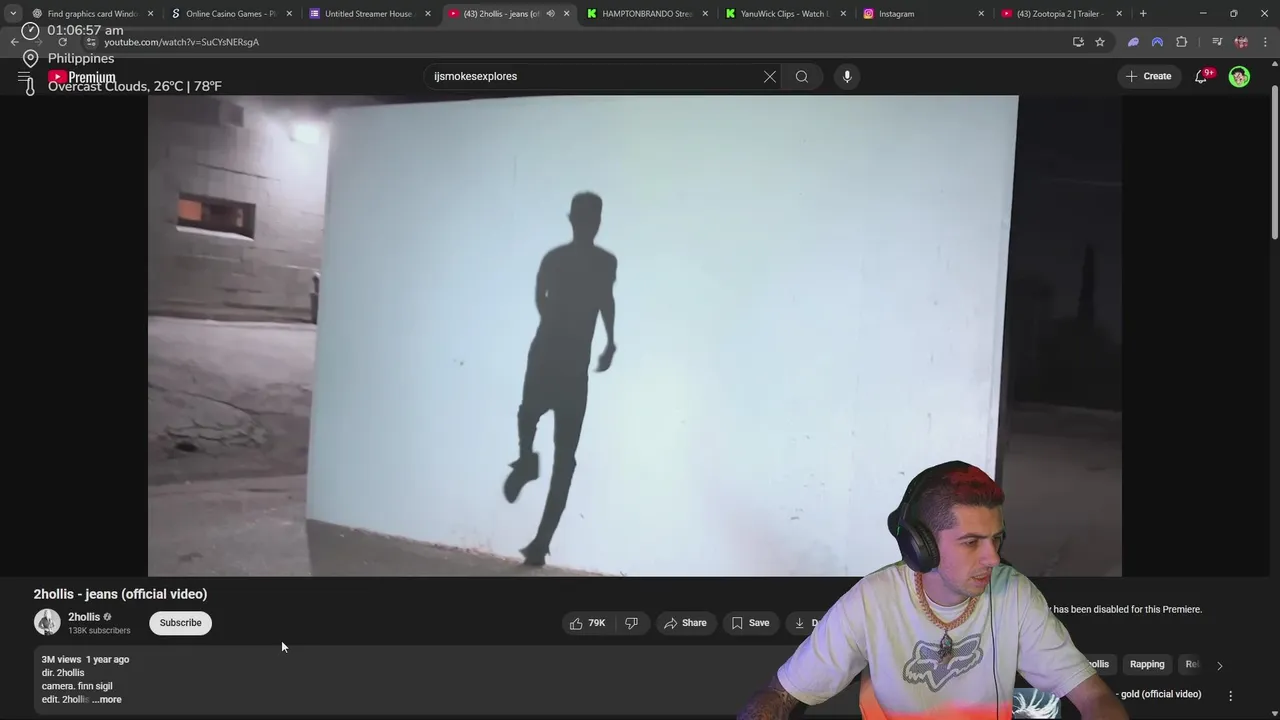Mute audio on the 2hollis jeans tab
The image size is (1280, 720).
[x=550, y=14]
